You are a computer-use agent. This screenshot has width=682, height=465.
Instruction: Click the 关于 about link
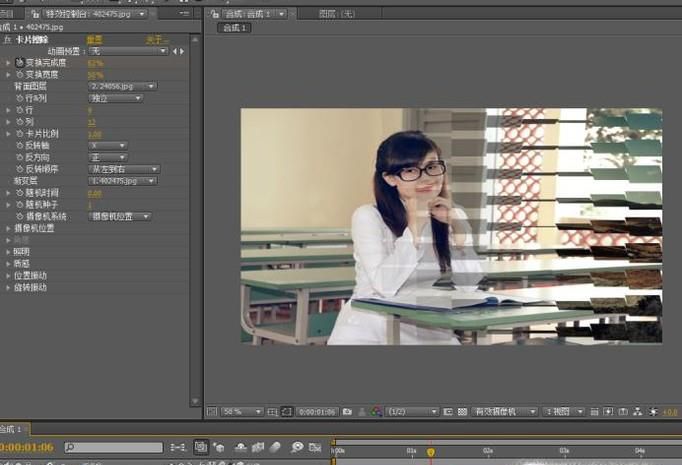tap(157, 39)
